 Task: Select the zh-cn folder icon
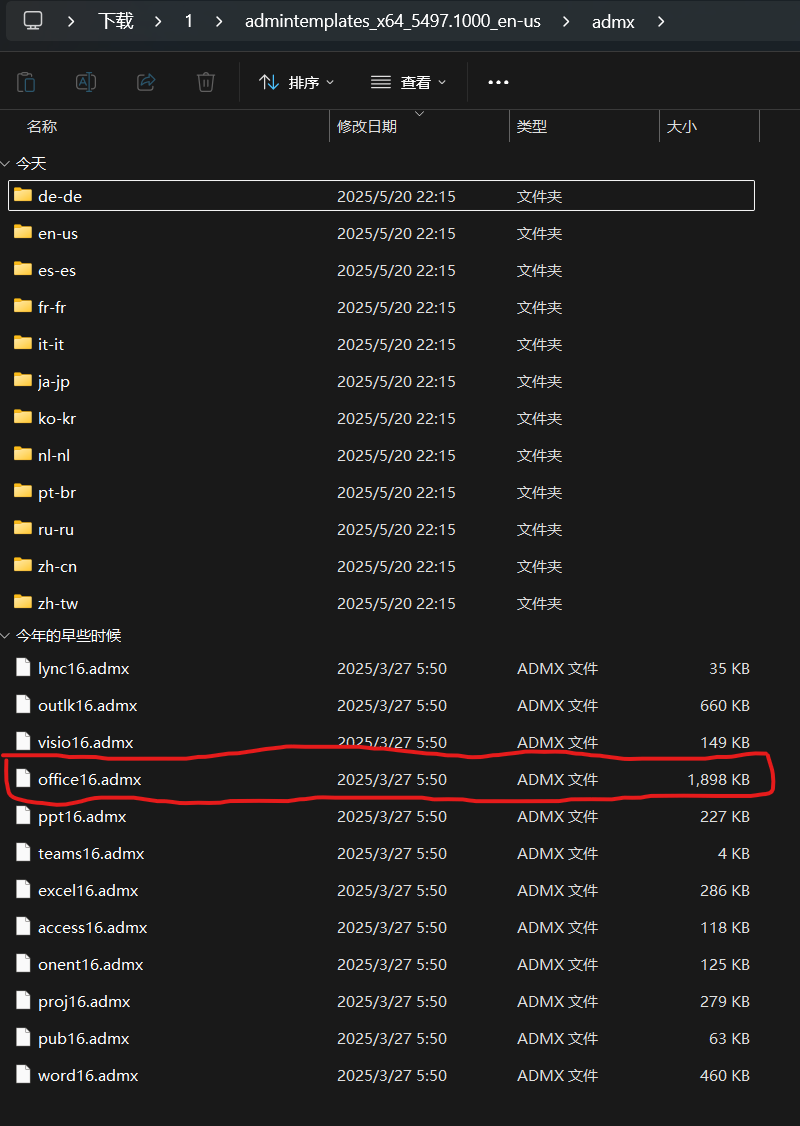click(x=23, y=566)
